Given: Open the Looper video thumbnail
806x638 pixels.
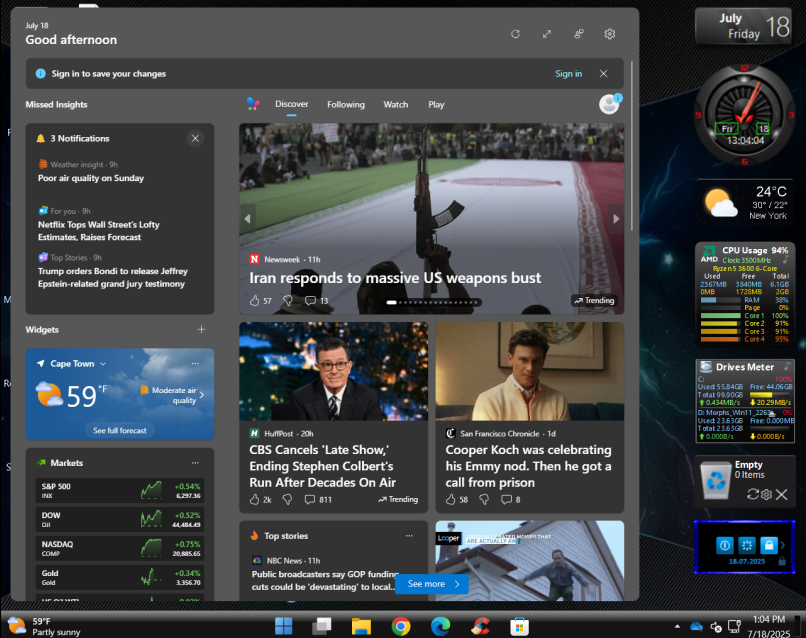Looking at the screenshot, I should 530,560.
